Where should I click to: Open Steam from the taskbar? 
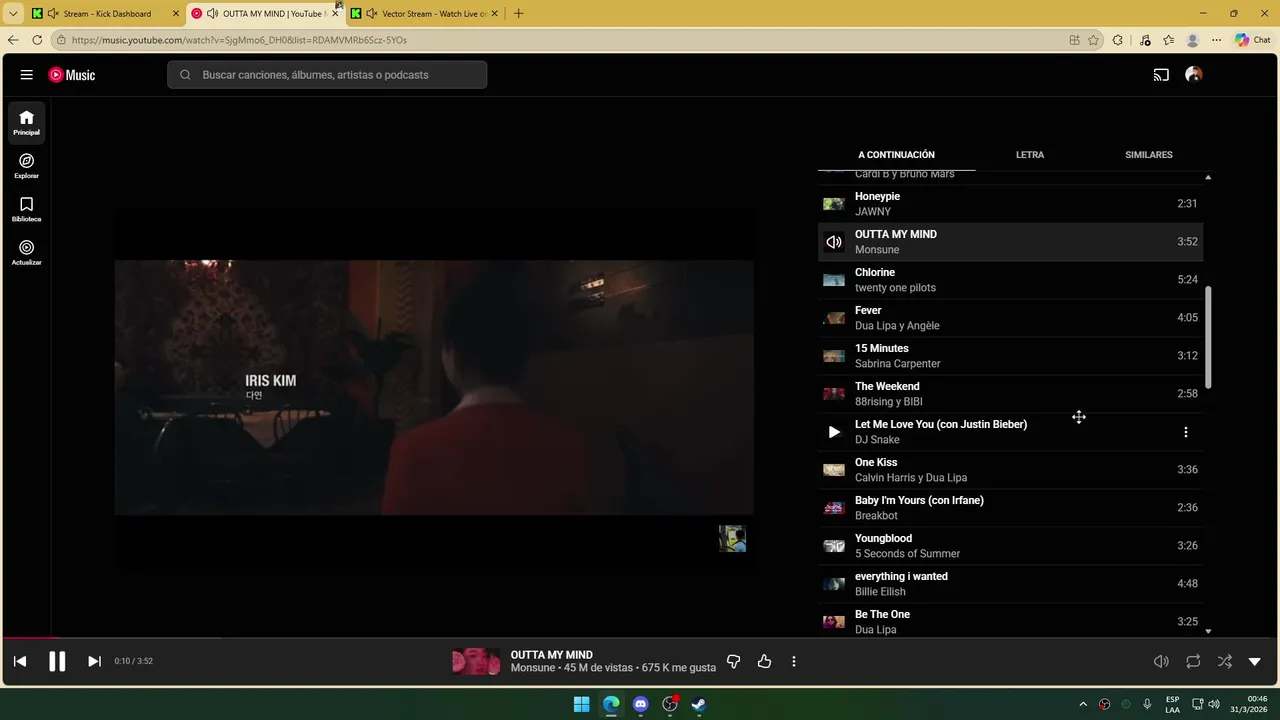[x=699, y=704]
